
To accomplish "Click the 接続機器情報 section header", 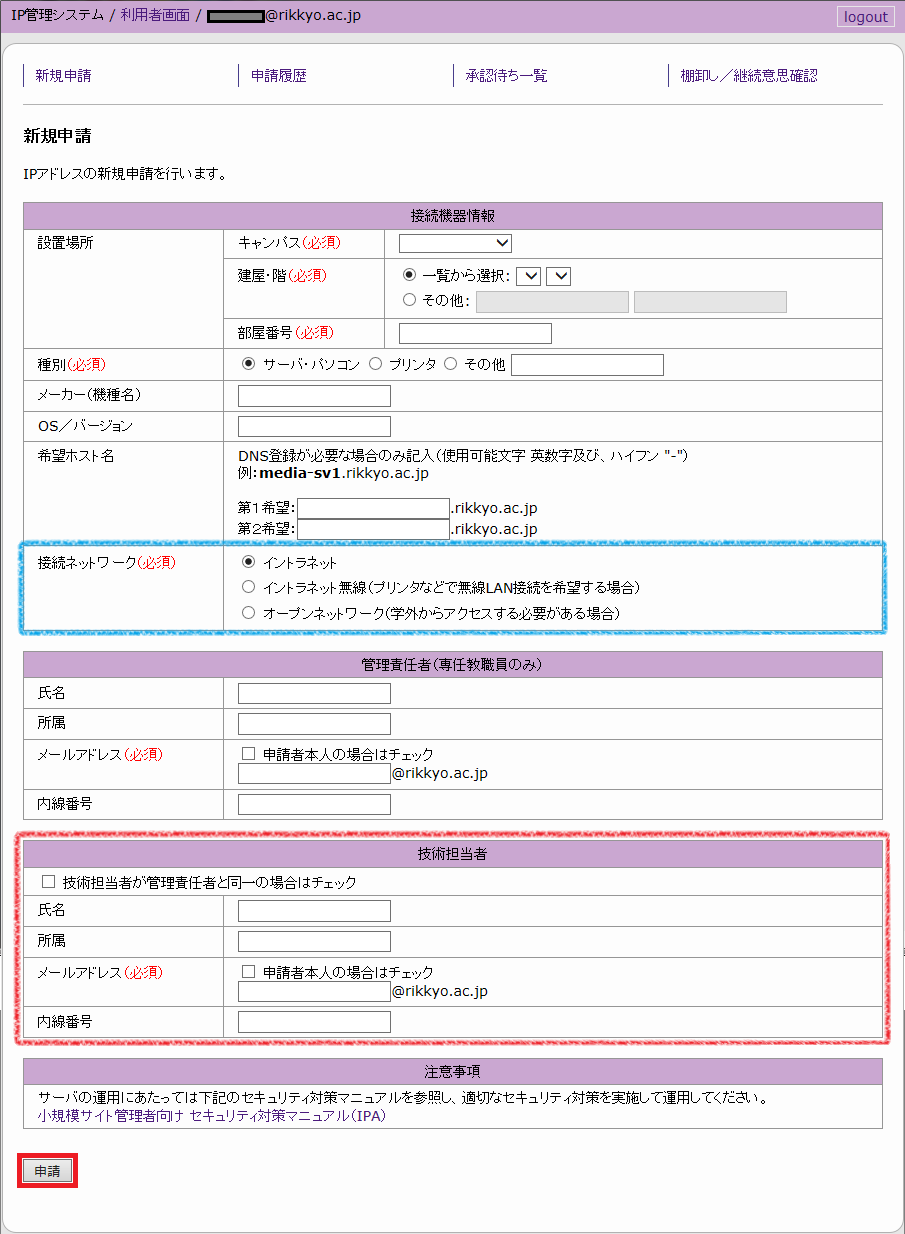I will click(x=453, y=216).
